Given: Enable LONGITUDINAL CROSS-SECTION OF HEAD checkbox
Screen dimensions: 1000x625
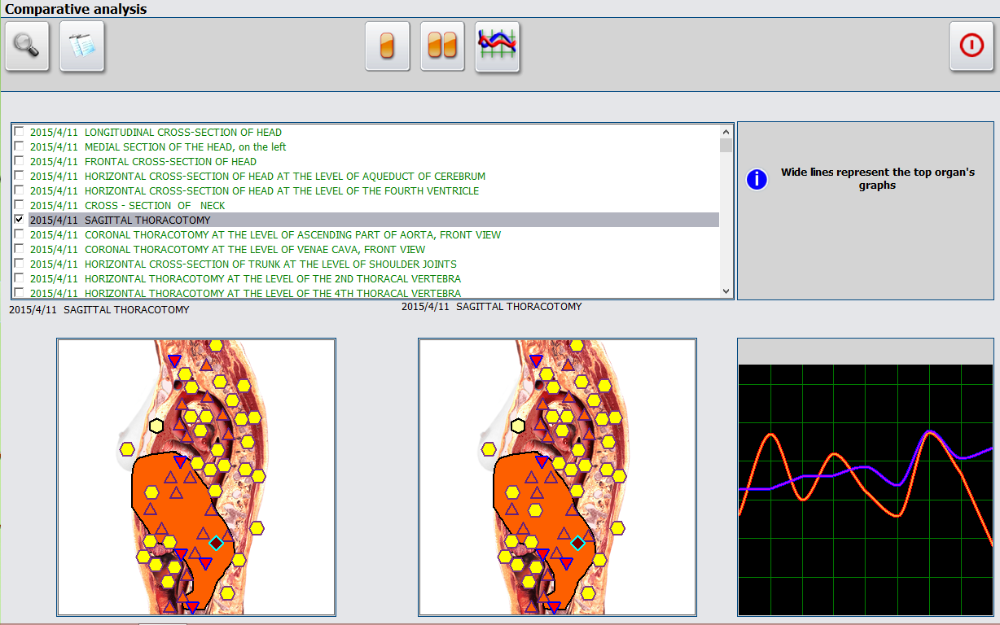Looking at the screenshot, I should click(x=19, y=132).
